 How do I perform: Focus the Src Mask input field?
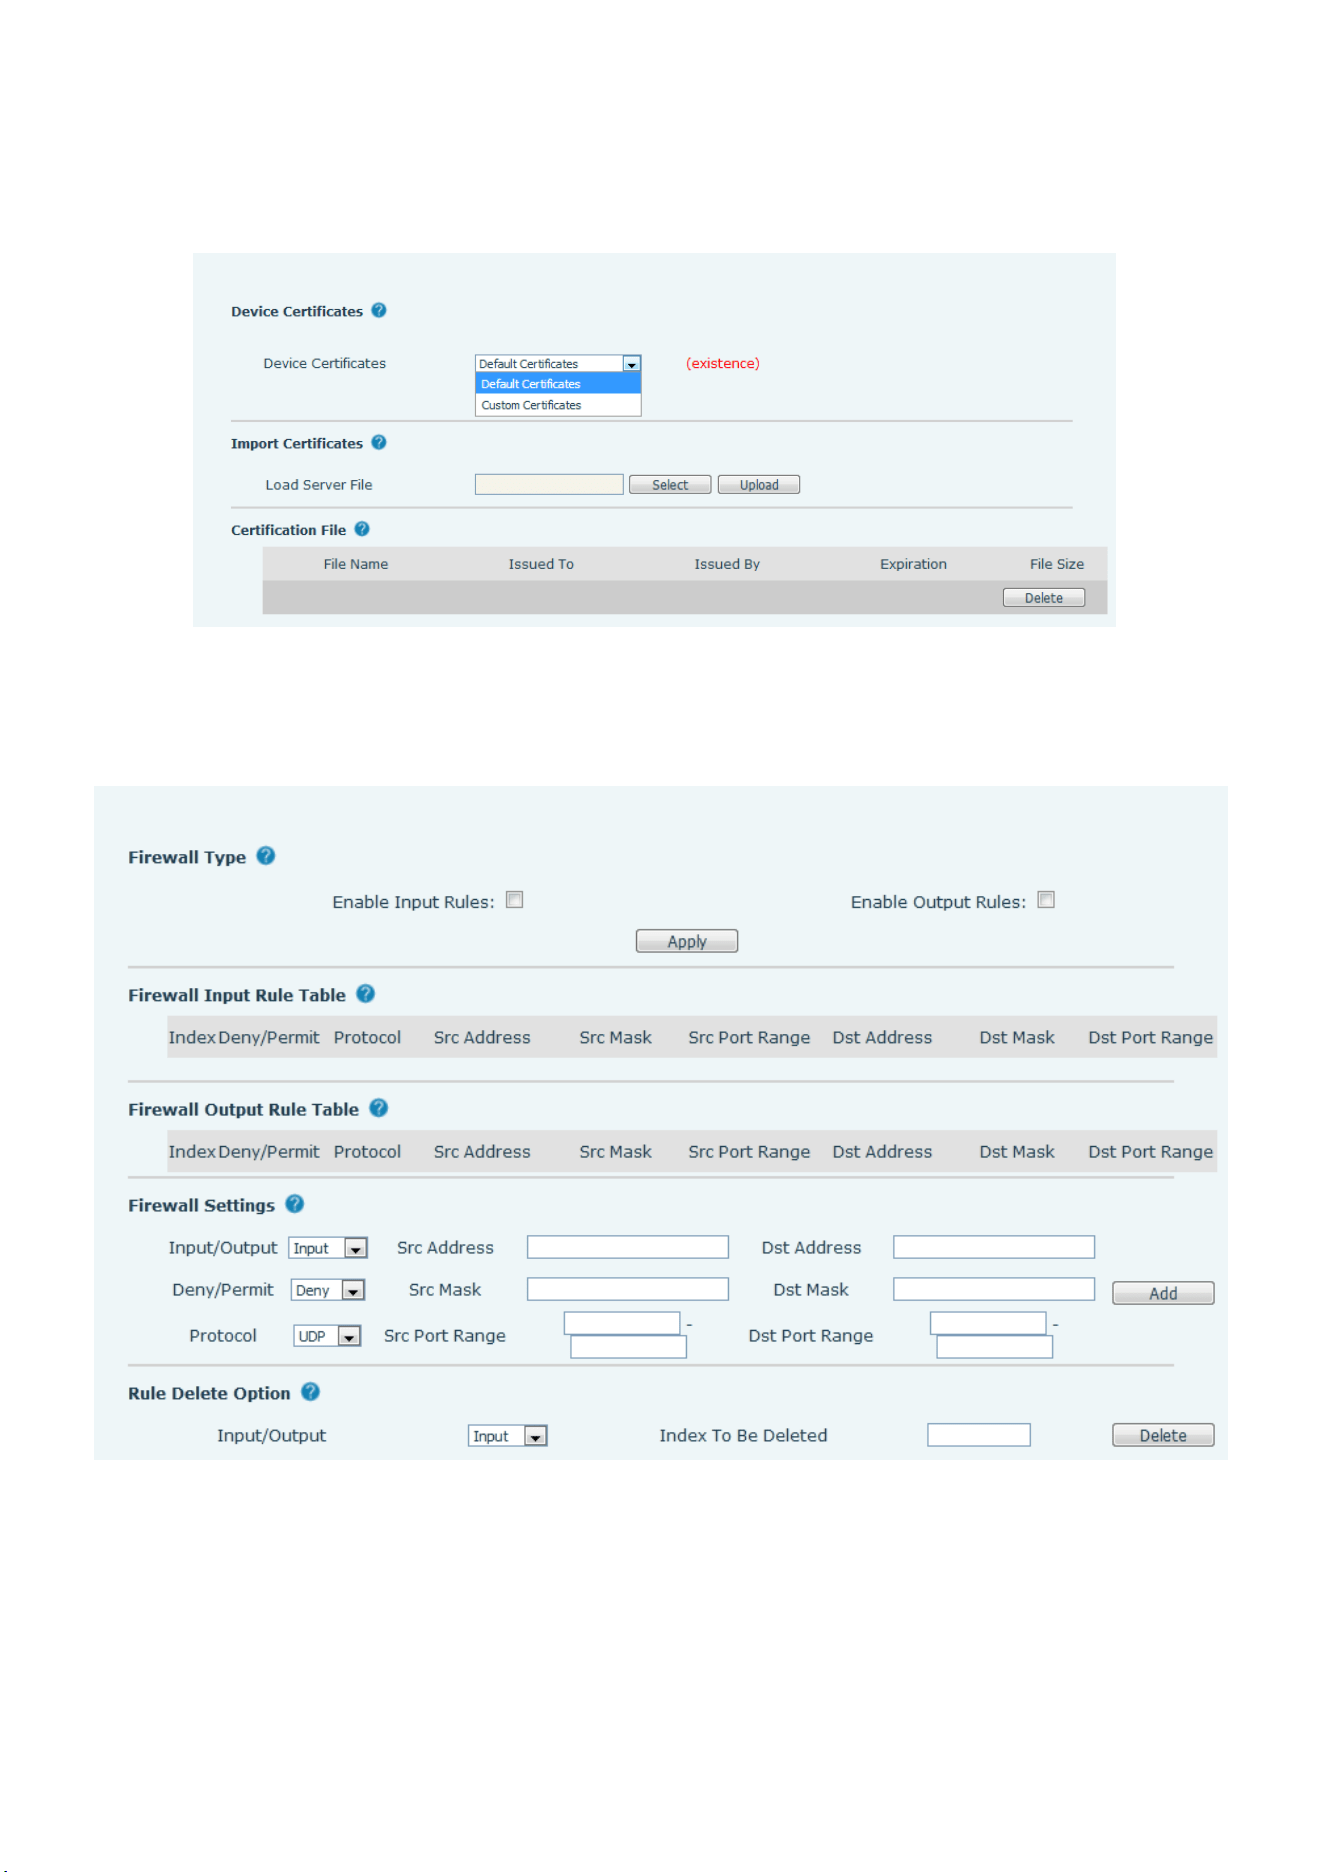pos(628,1289)
